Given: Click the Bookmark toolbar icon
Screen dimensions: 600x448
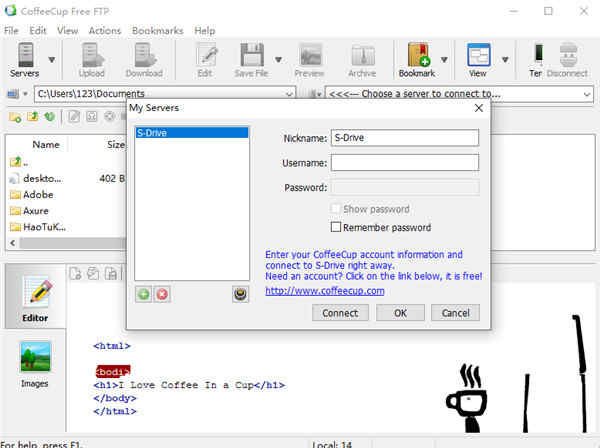Looking at the screenshot, I should (417, 60).
